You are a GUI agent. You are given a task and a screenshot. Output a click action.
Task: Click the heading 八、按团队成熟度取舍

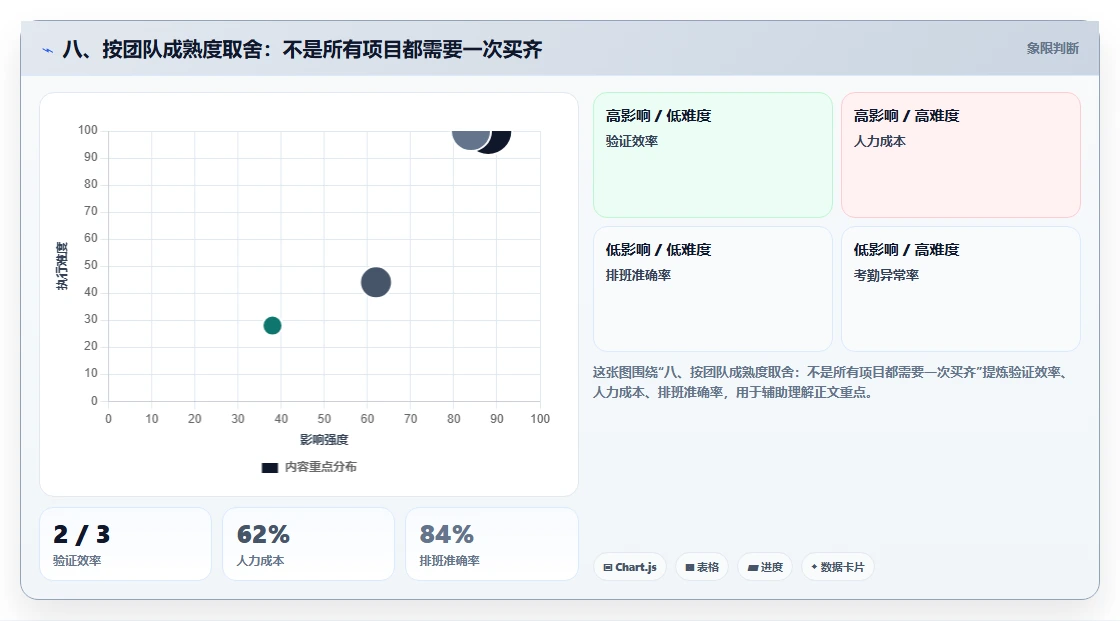tap(302, 49)
